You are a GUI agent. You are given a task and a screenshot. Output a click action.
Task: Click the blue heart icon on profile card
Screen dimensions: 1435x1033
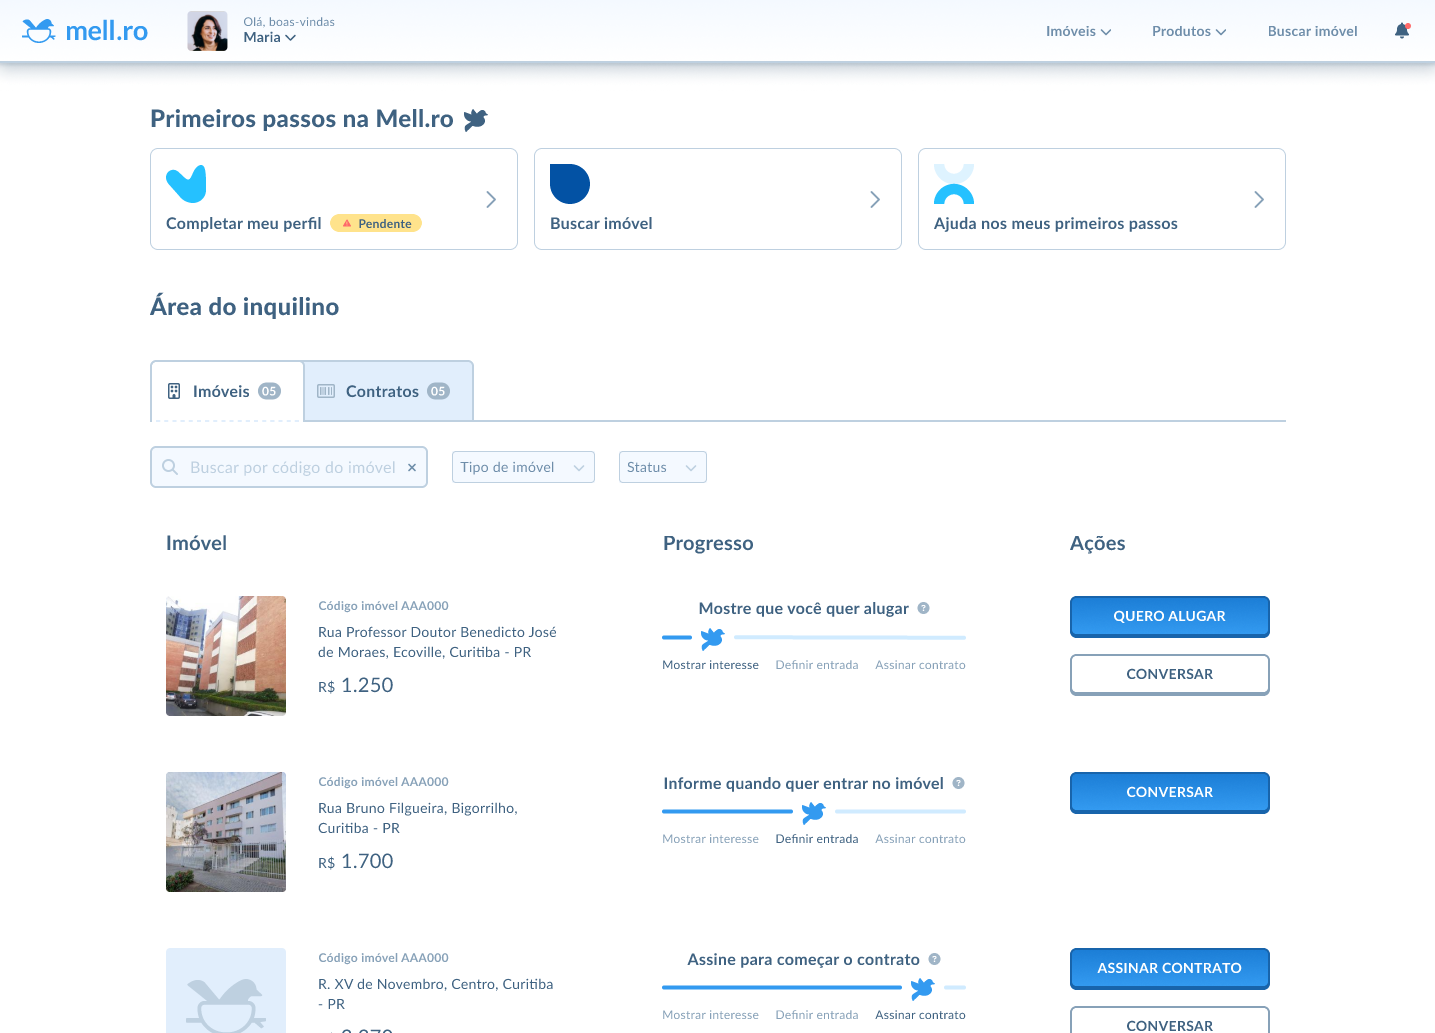coord(186,184)
